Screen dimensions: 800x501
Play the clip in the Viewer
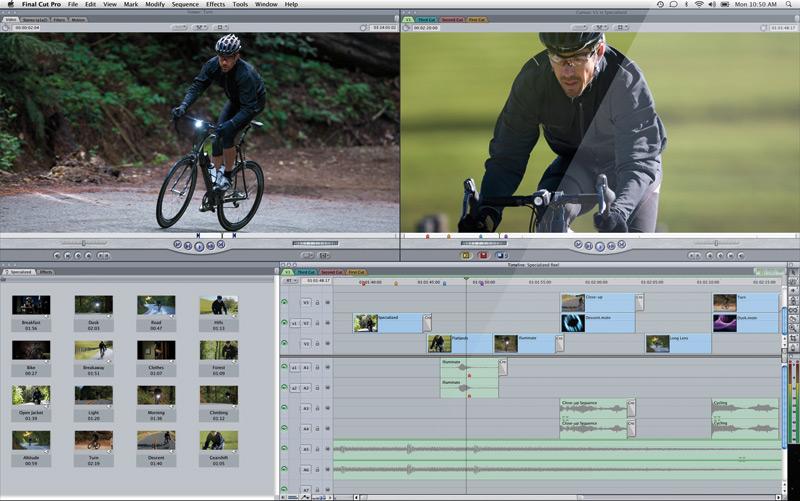199,246
